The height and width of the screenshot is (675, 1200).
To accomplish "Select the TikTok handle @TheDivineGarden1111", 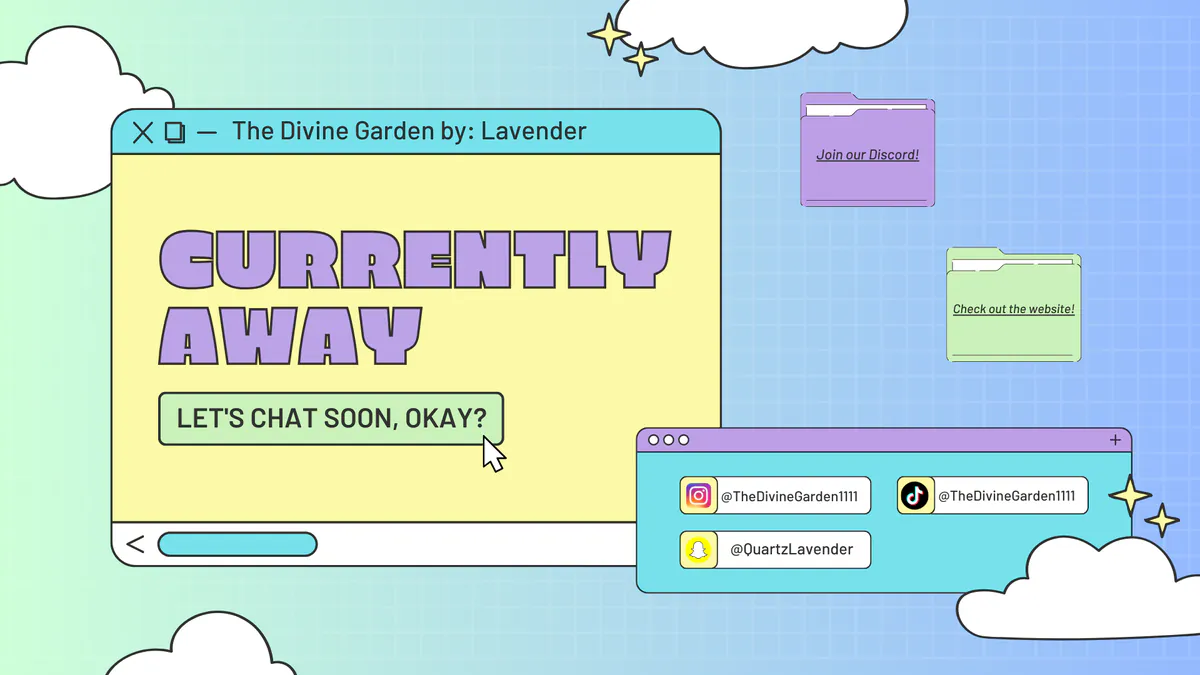I will (x=1006, y=496).
